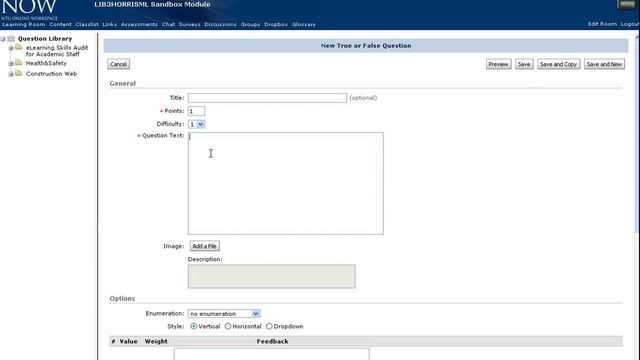Click the Feedback text box
Image resolution: width=640 pixels, height=360 pixels.
tap(271, 354)
